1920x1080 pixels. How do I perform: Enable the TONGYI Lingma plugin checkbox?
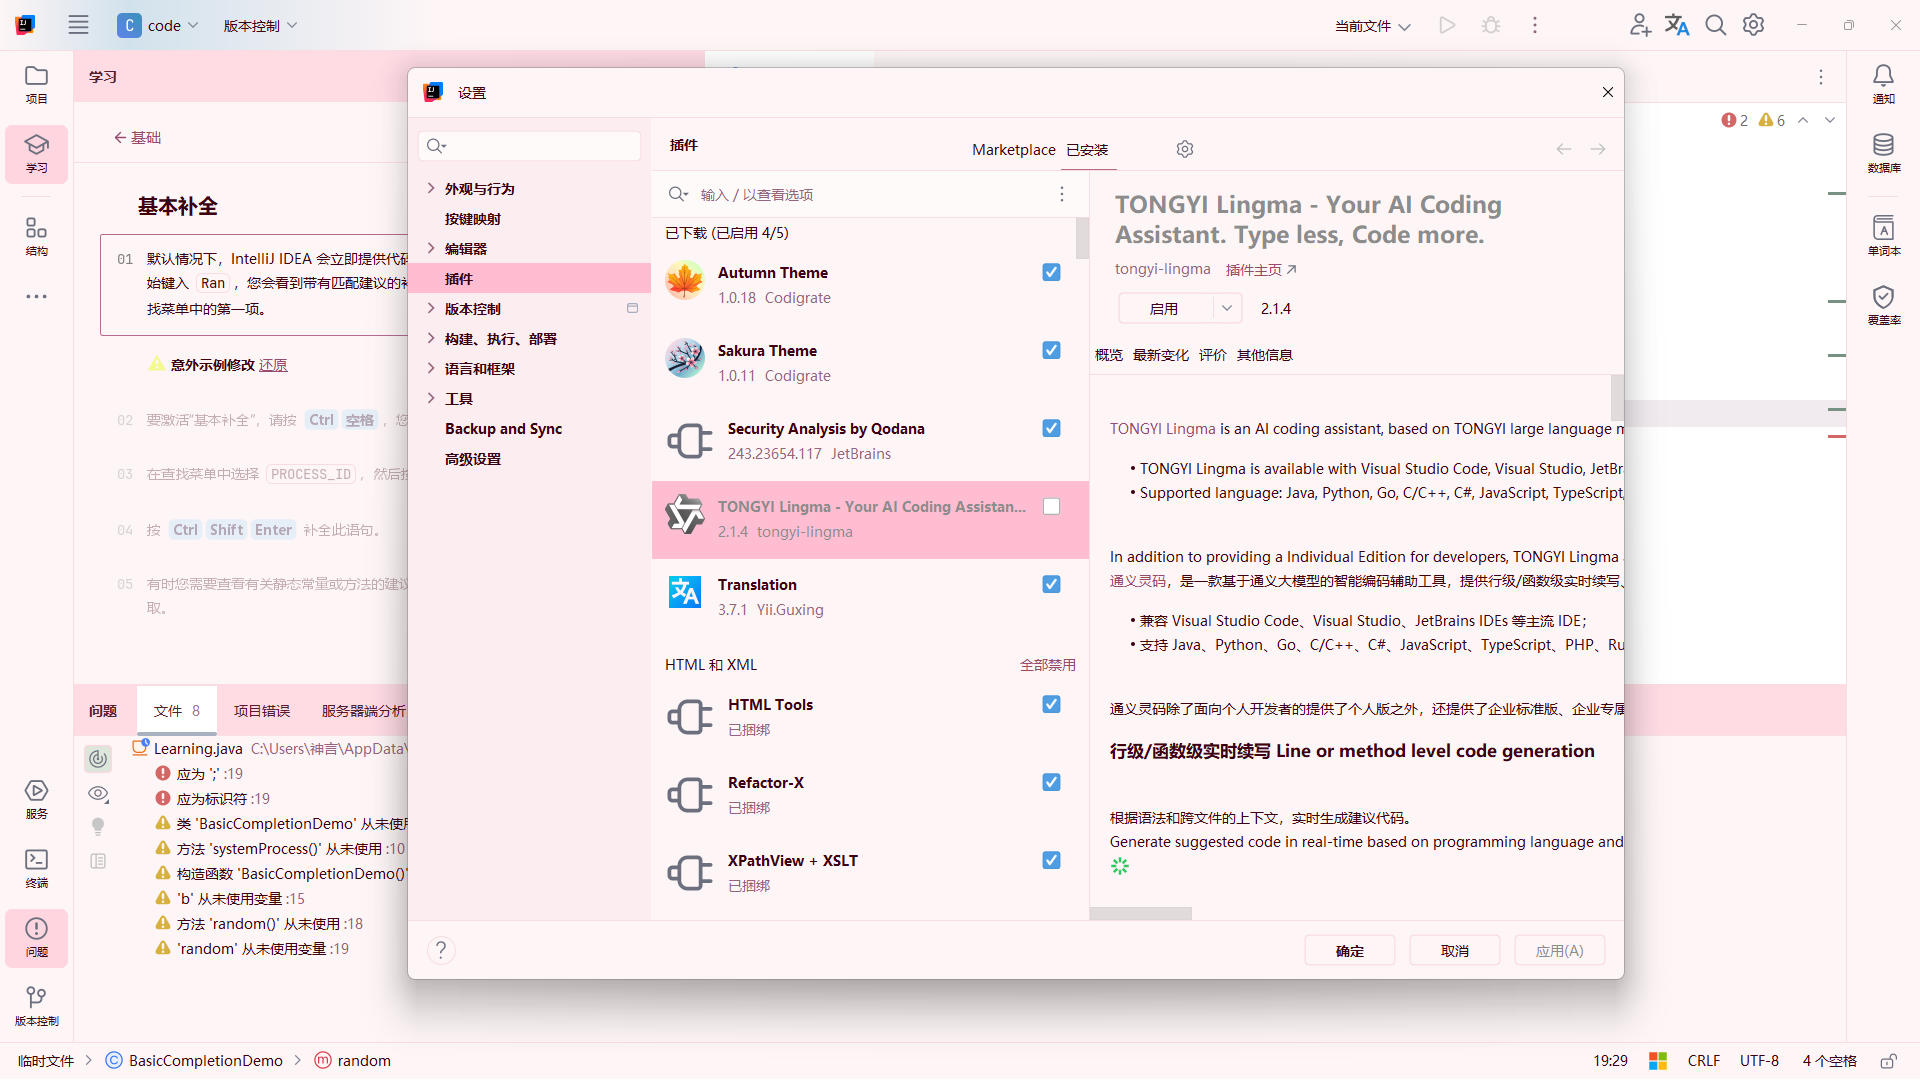point(1051,507)
